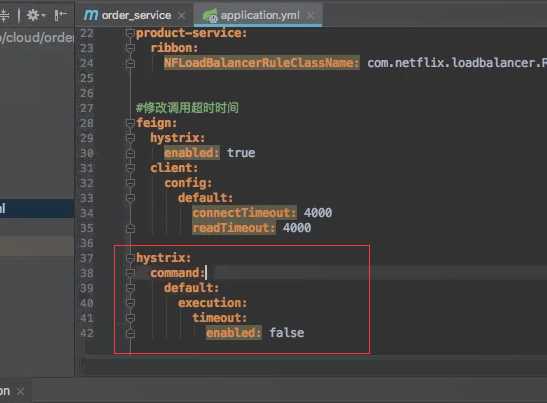Collapse the hystrix block at line 29
The image size is (547, 403).
130,138
